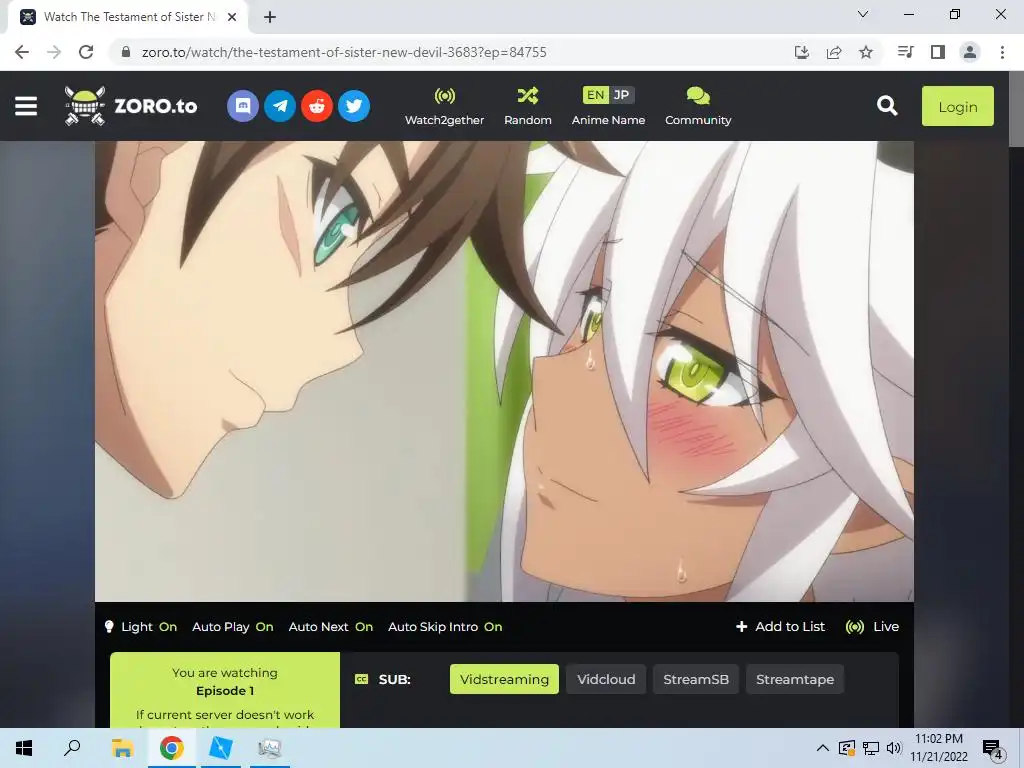Open the Windows Start menu
Screen dimensions: 1024x768
pyautogui.click(x=24, y=748)
